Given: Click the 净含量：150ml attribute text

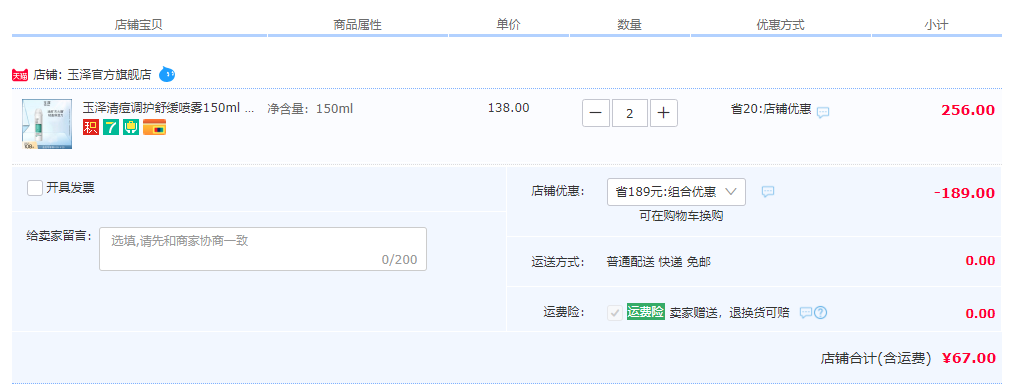Looking at the screenshot, I should [310, 108].
